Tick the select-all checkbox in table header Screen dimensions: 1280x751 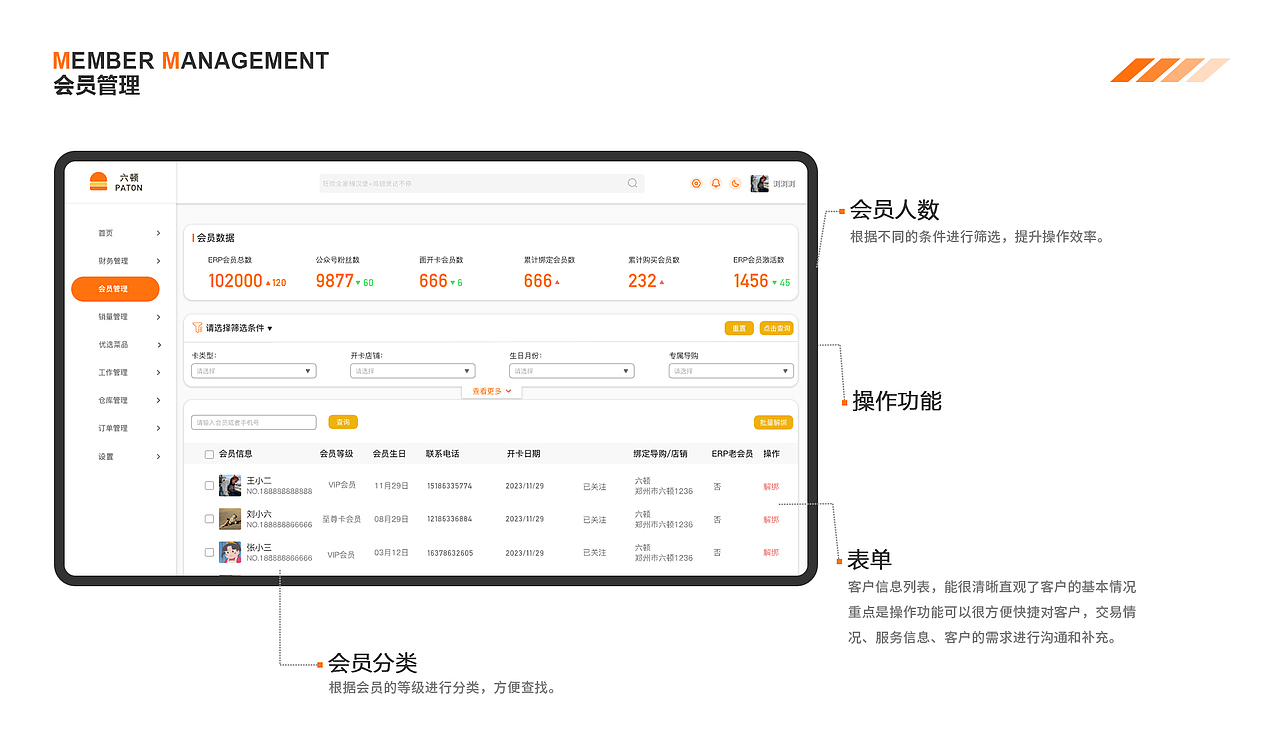pos(209,454)
